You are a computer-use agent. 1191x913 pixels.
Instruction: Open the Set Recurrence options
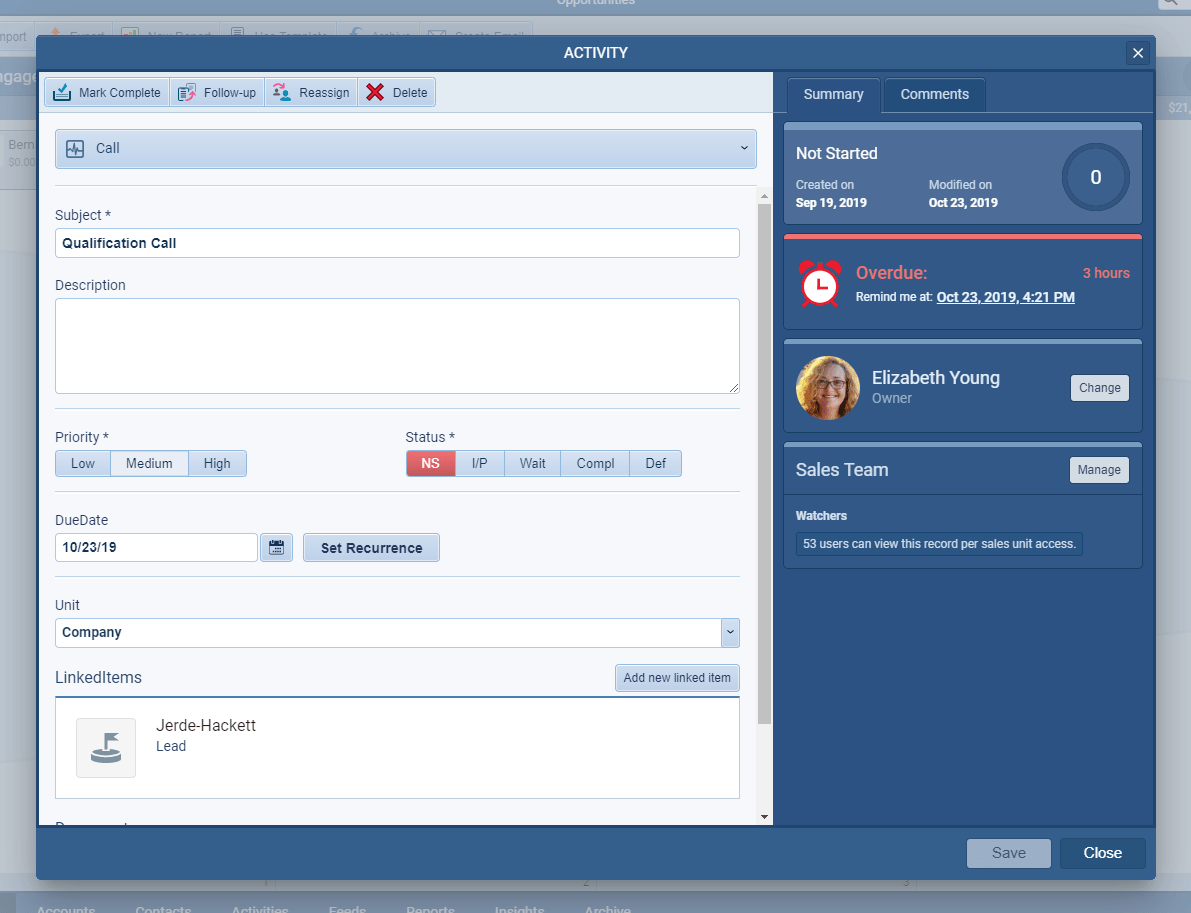(x=371, y=547)
